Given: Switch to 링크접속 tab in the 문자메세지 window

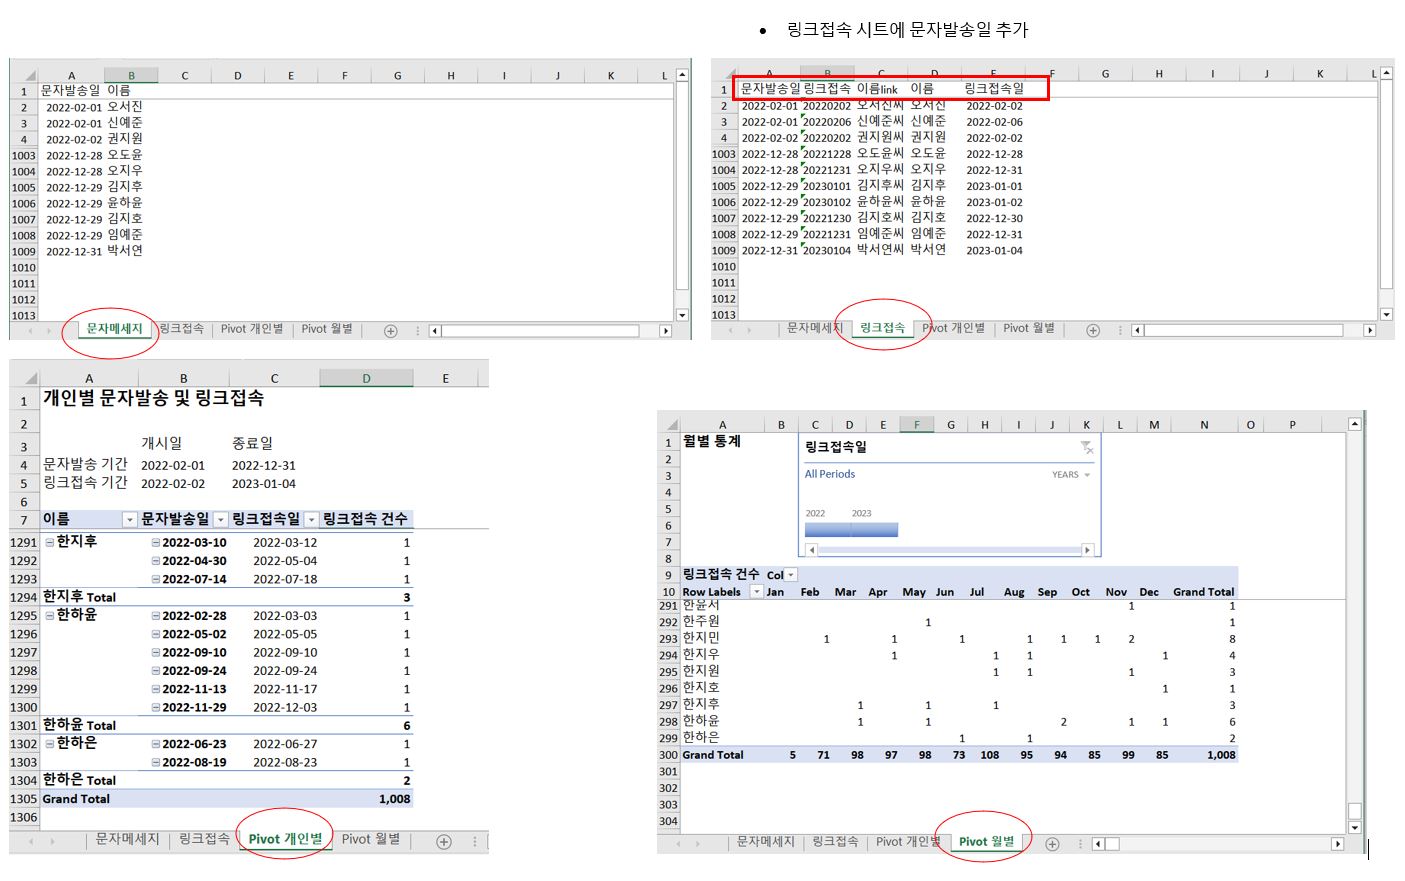Looking at the screenshot, I should click(181, 329).
